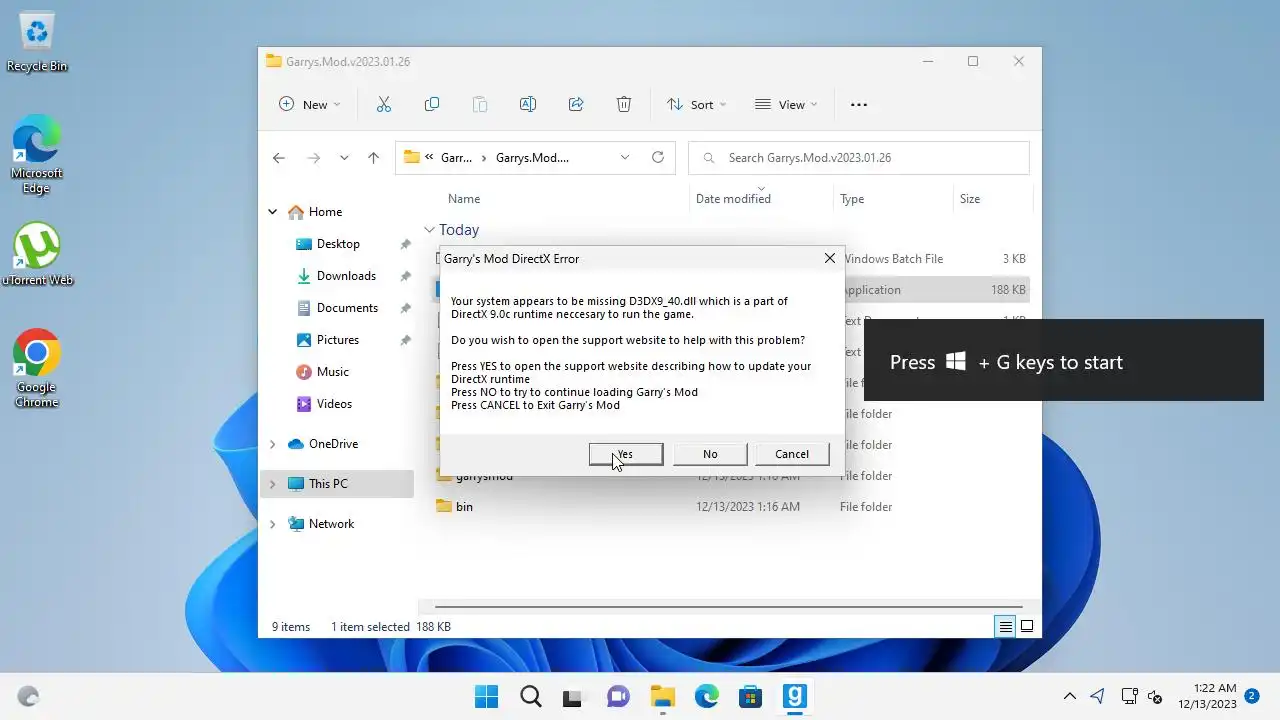Open Videos in navigation pane
This screenshot has height=720, width=1280.
[334, 404]
